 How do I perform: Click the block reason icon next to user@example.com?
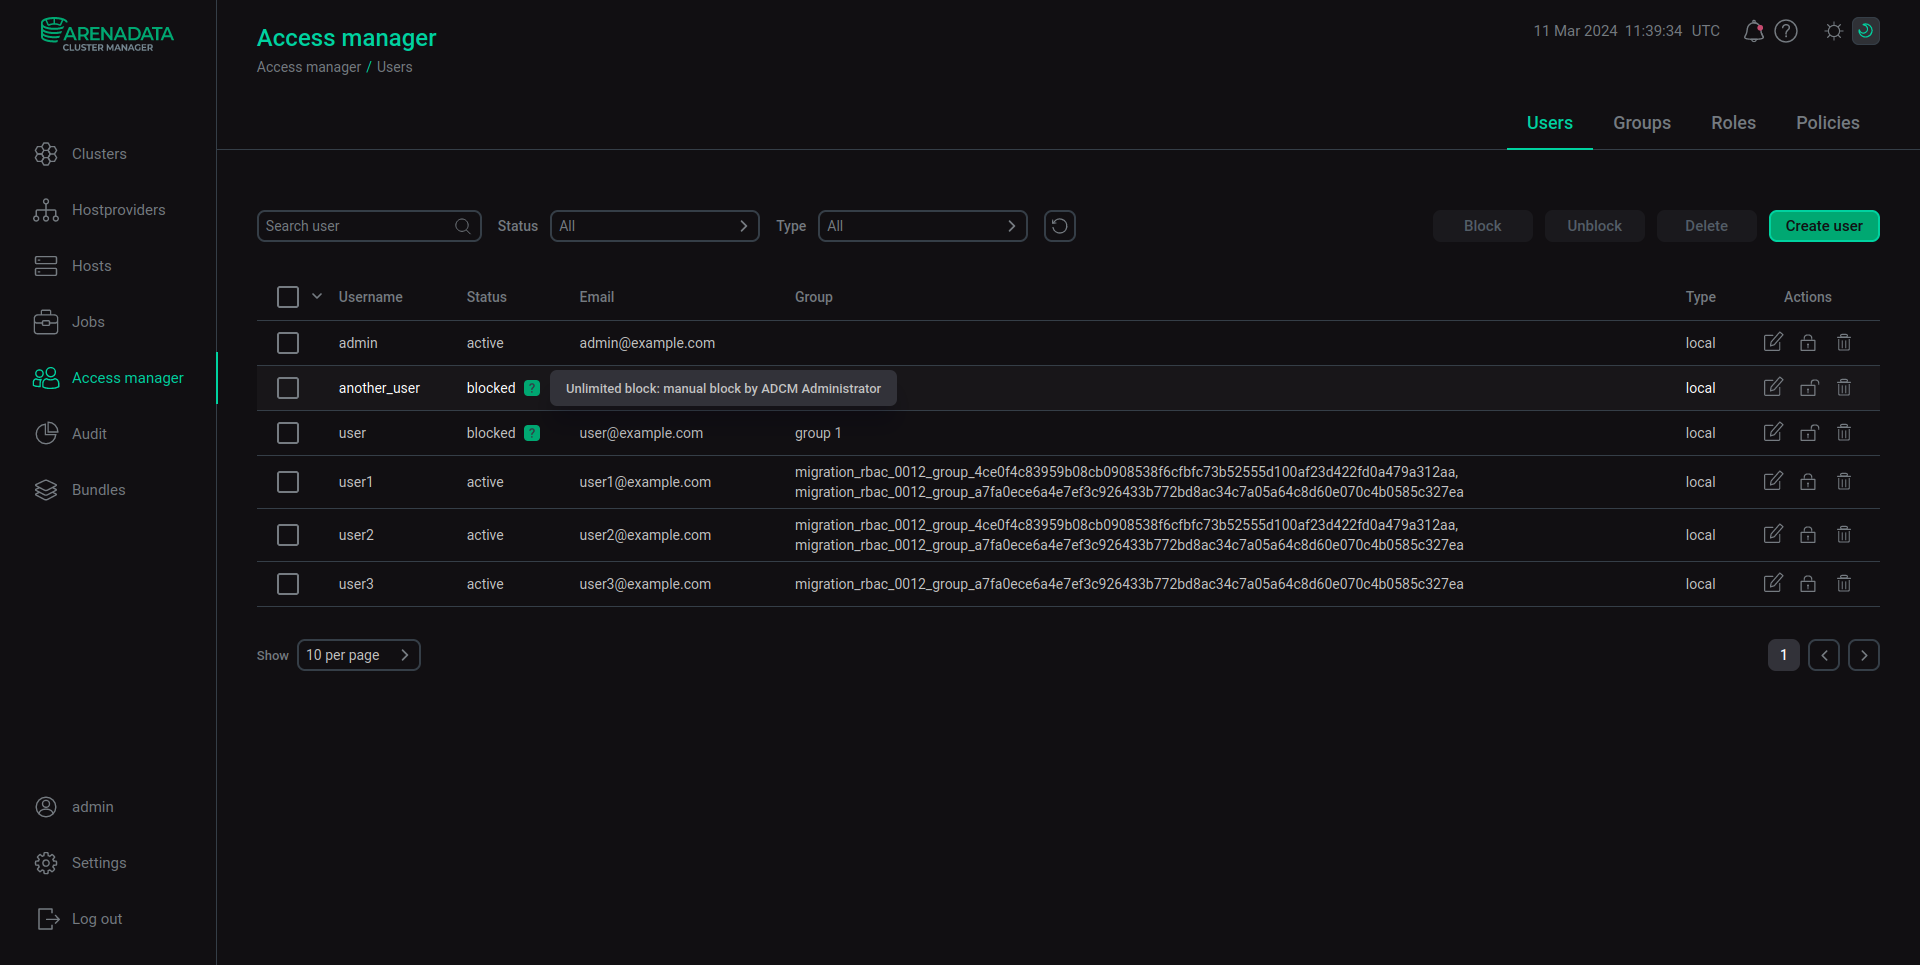tap(532, 433)
